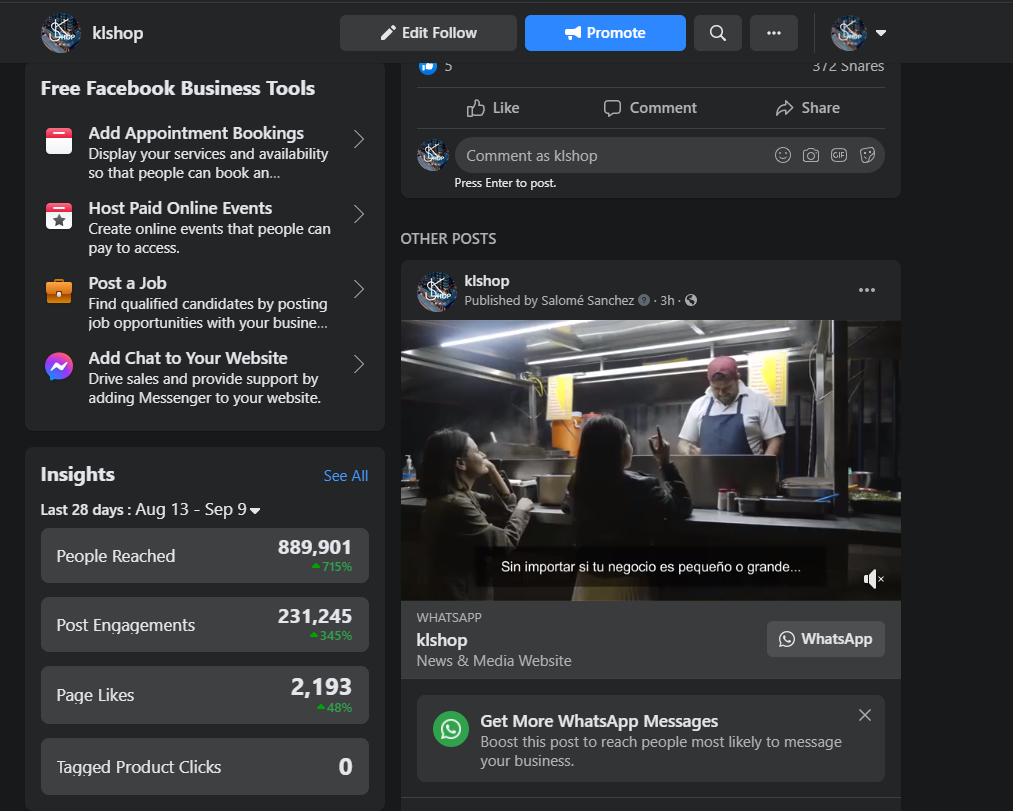Expand the account dropdown arrow
The height and width of the screenshot is (811, 1013).
(881, 33)
